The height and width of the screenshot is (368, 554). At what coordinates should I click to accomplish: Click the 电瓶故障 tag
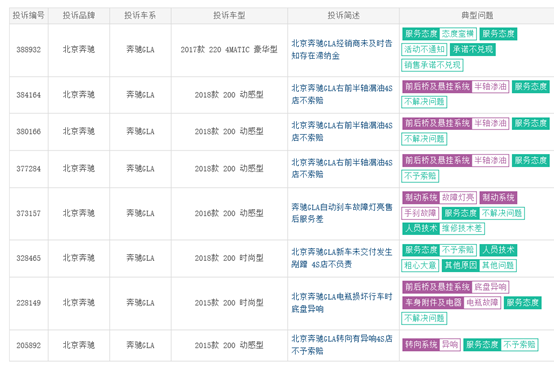coord(482,303)
